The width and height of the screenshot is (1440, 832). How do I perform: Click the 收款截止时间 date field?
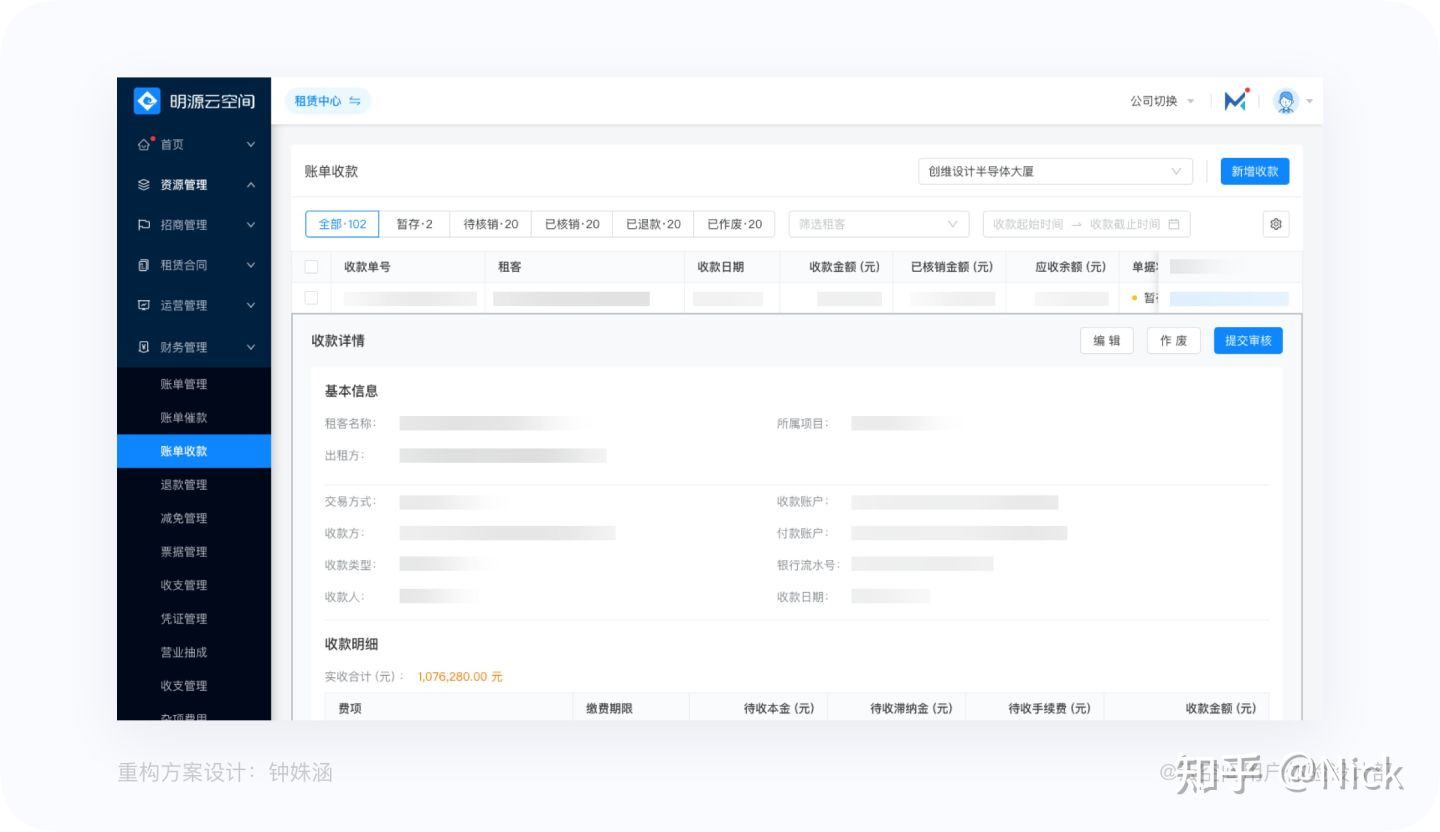pos(1125,224)
